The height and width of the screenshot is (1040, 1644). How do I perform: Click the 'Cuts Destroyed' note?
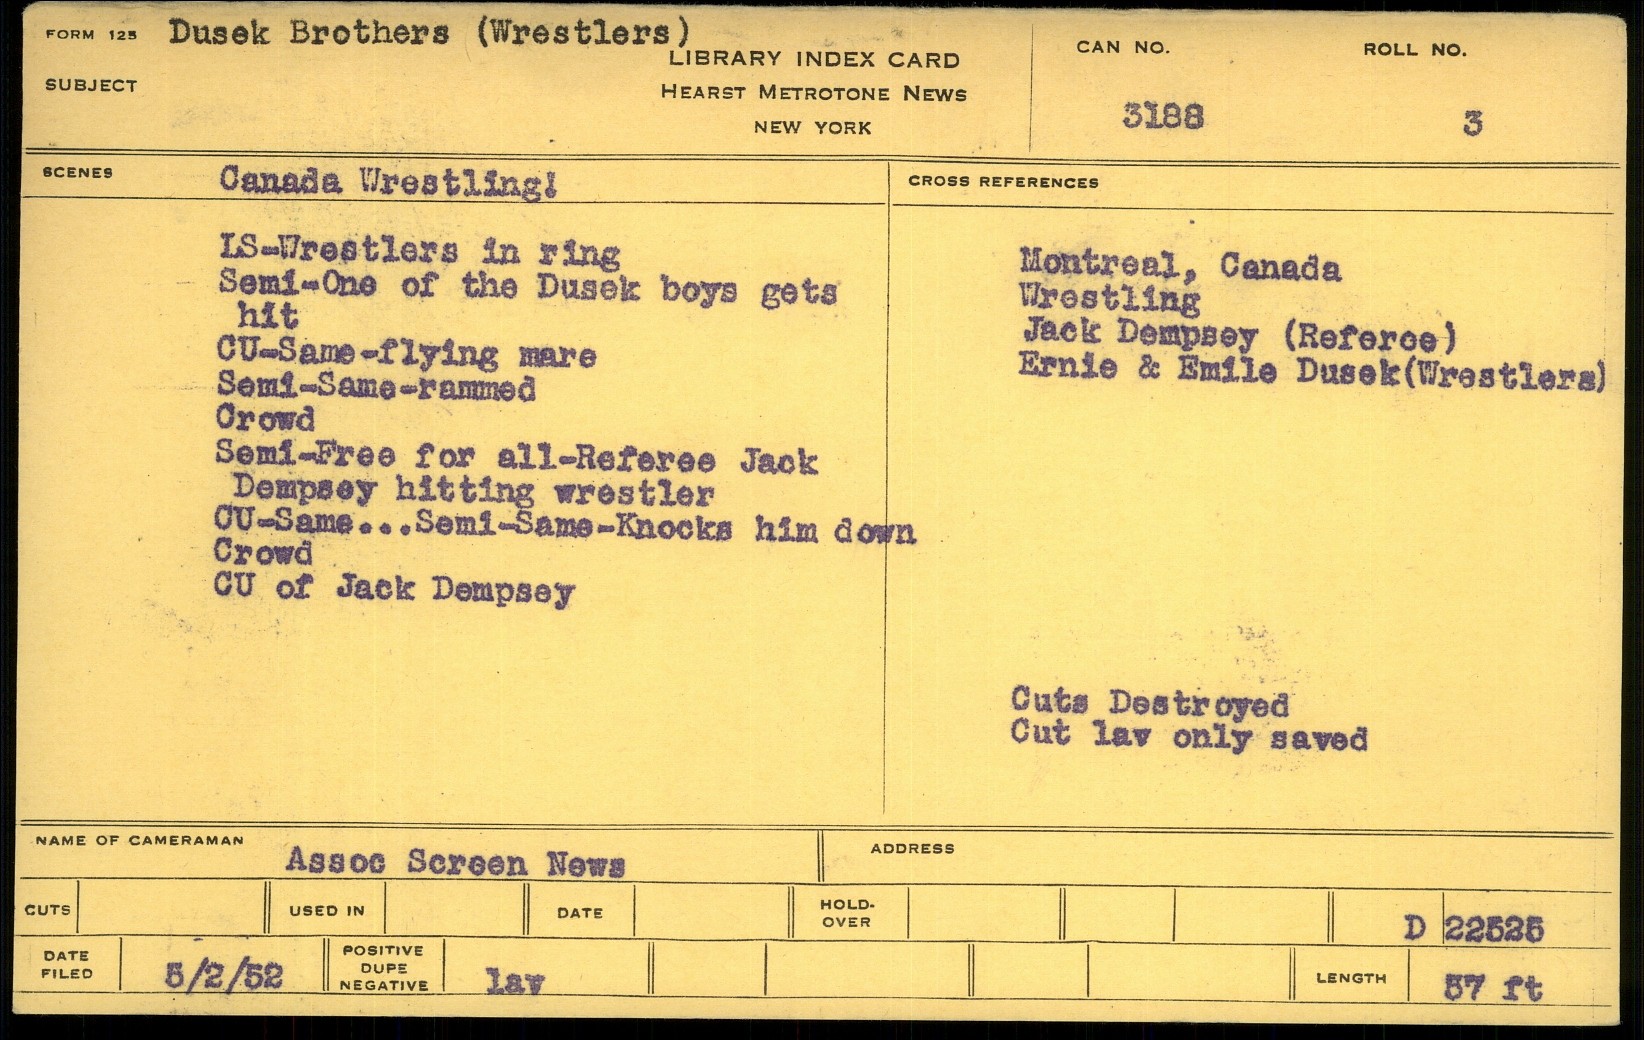click(1149, 702)
